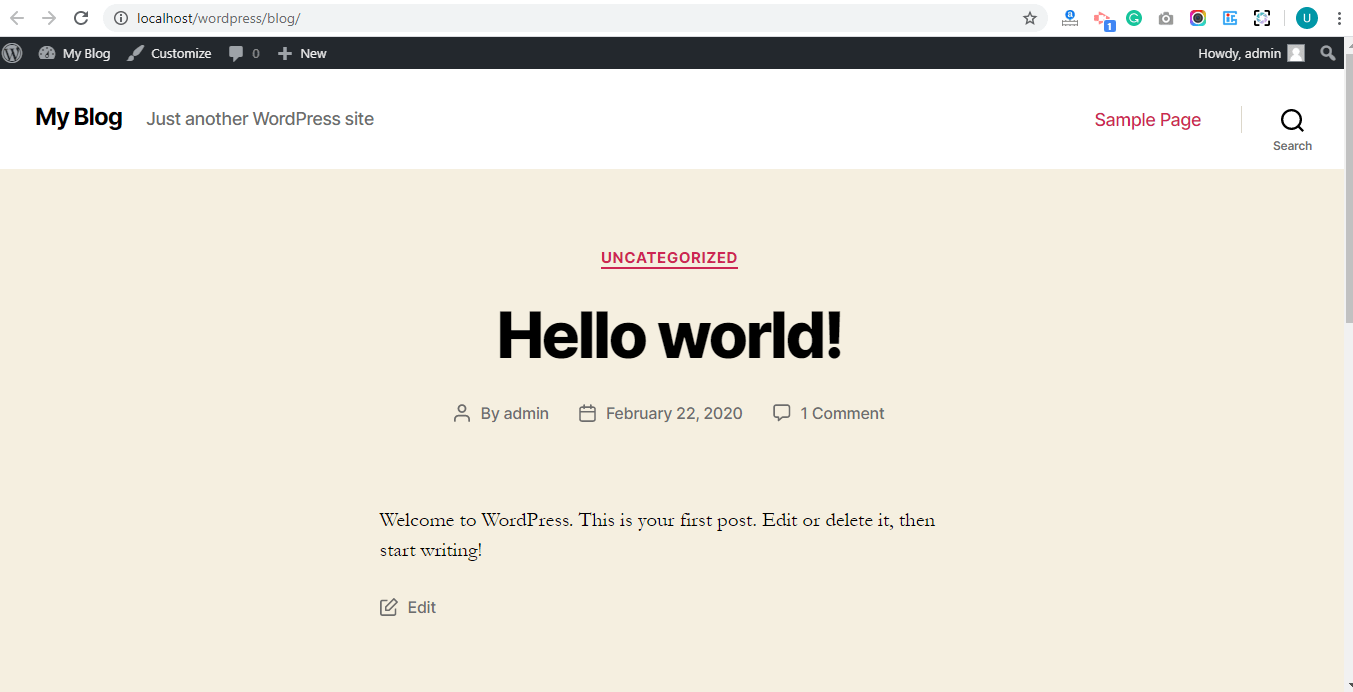The width and height of the screenshot is (1353, 692).
Task: Open the 1 Comment link
Action: click(841, 413)
